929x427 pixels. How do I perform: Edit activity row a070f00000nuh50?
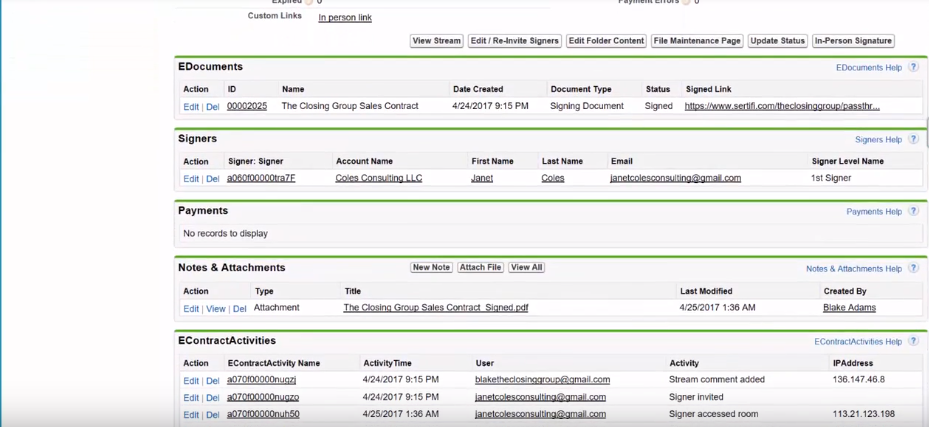(191, 415)
